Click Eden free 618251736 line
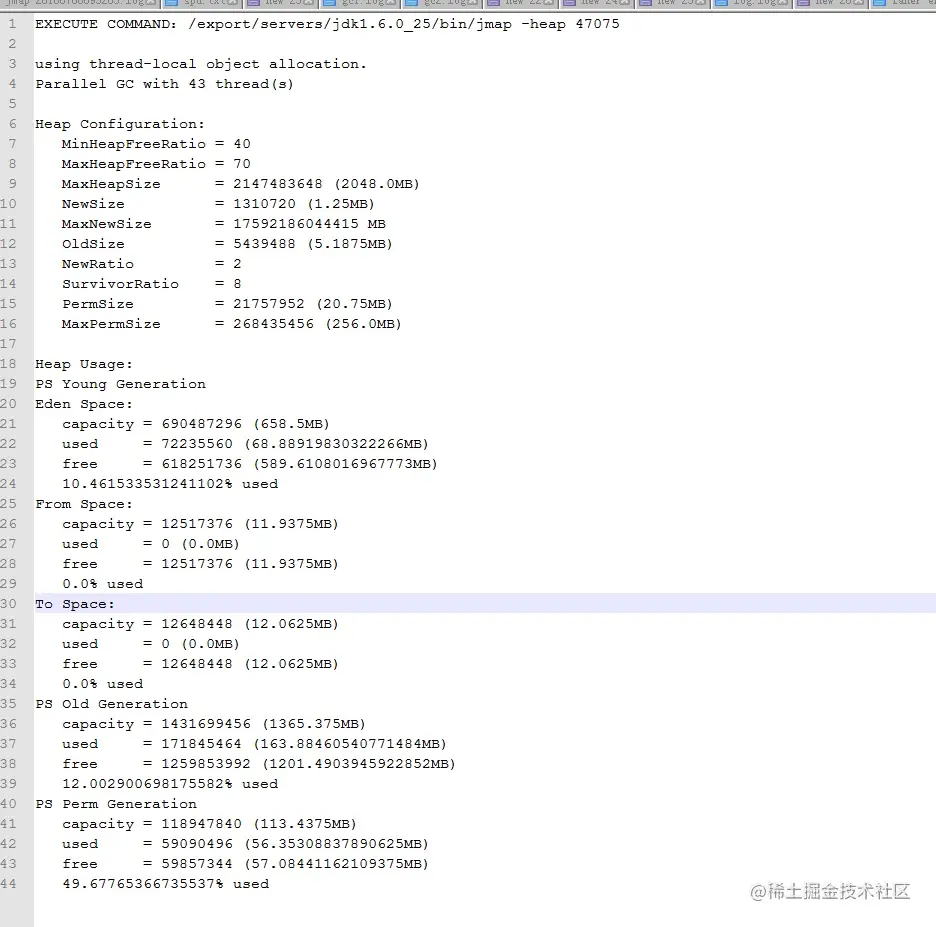The image size is (936, 927). click(x=250, y=464)
